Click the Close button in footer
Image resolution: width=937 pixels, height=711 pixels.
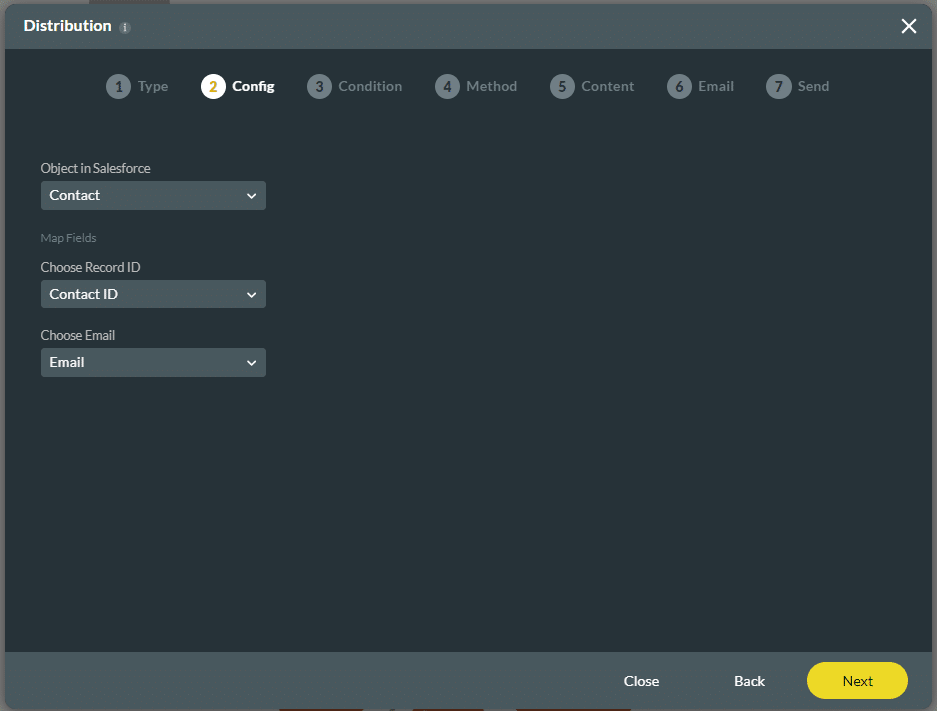(641, 681)
